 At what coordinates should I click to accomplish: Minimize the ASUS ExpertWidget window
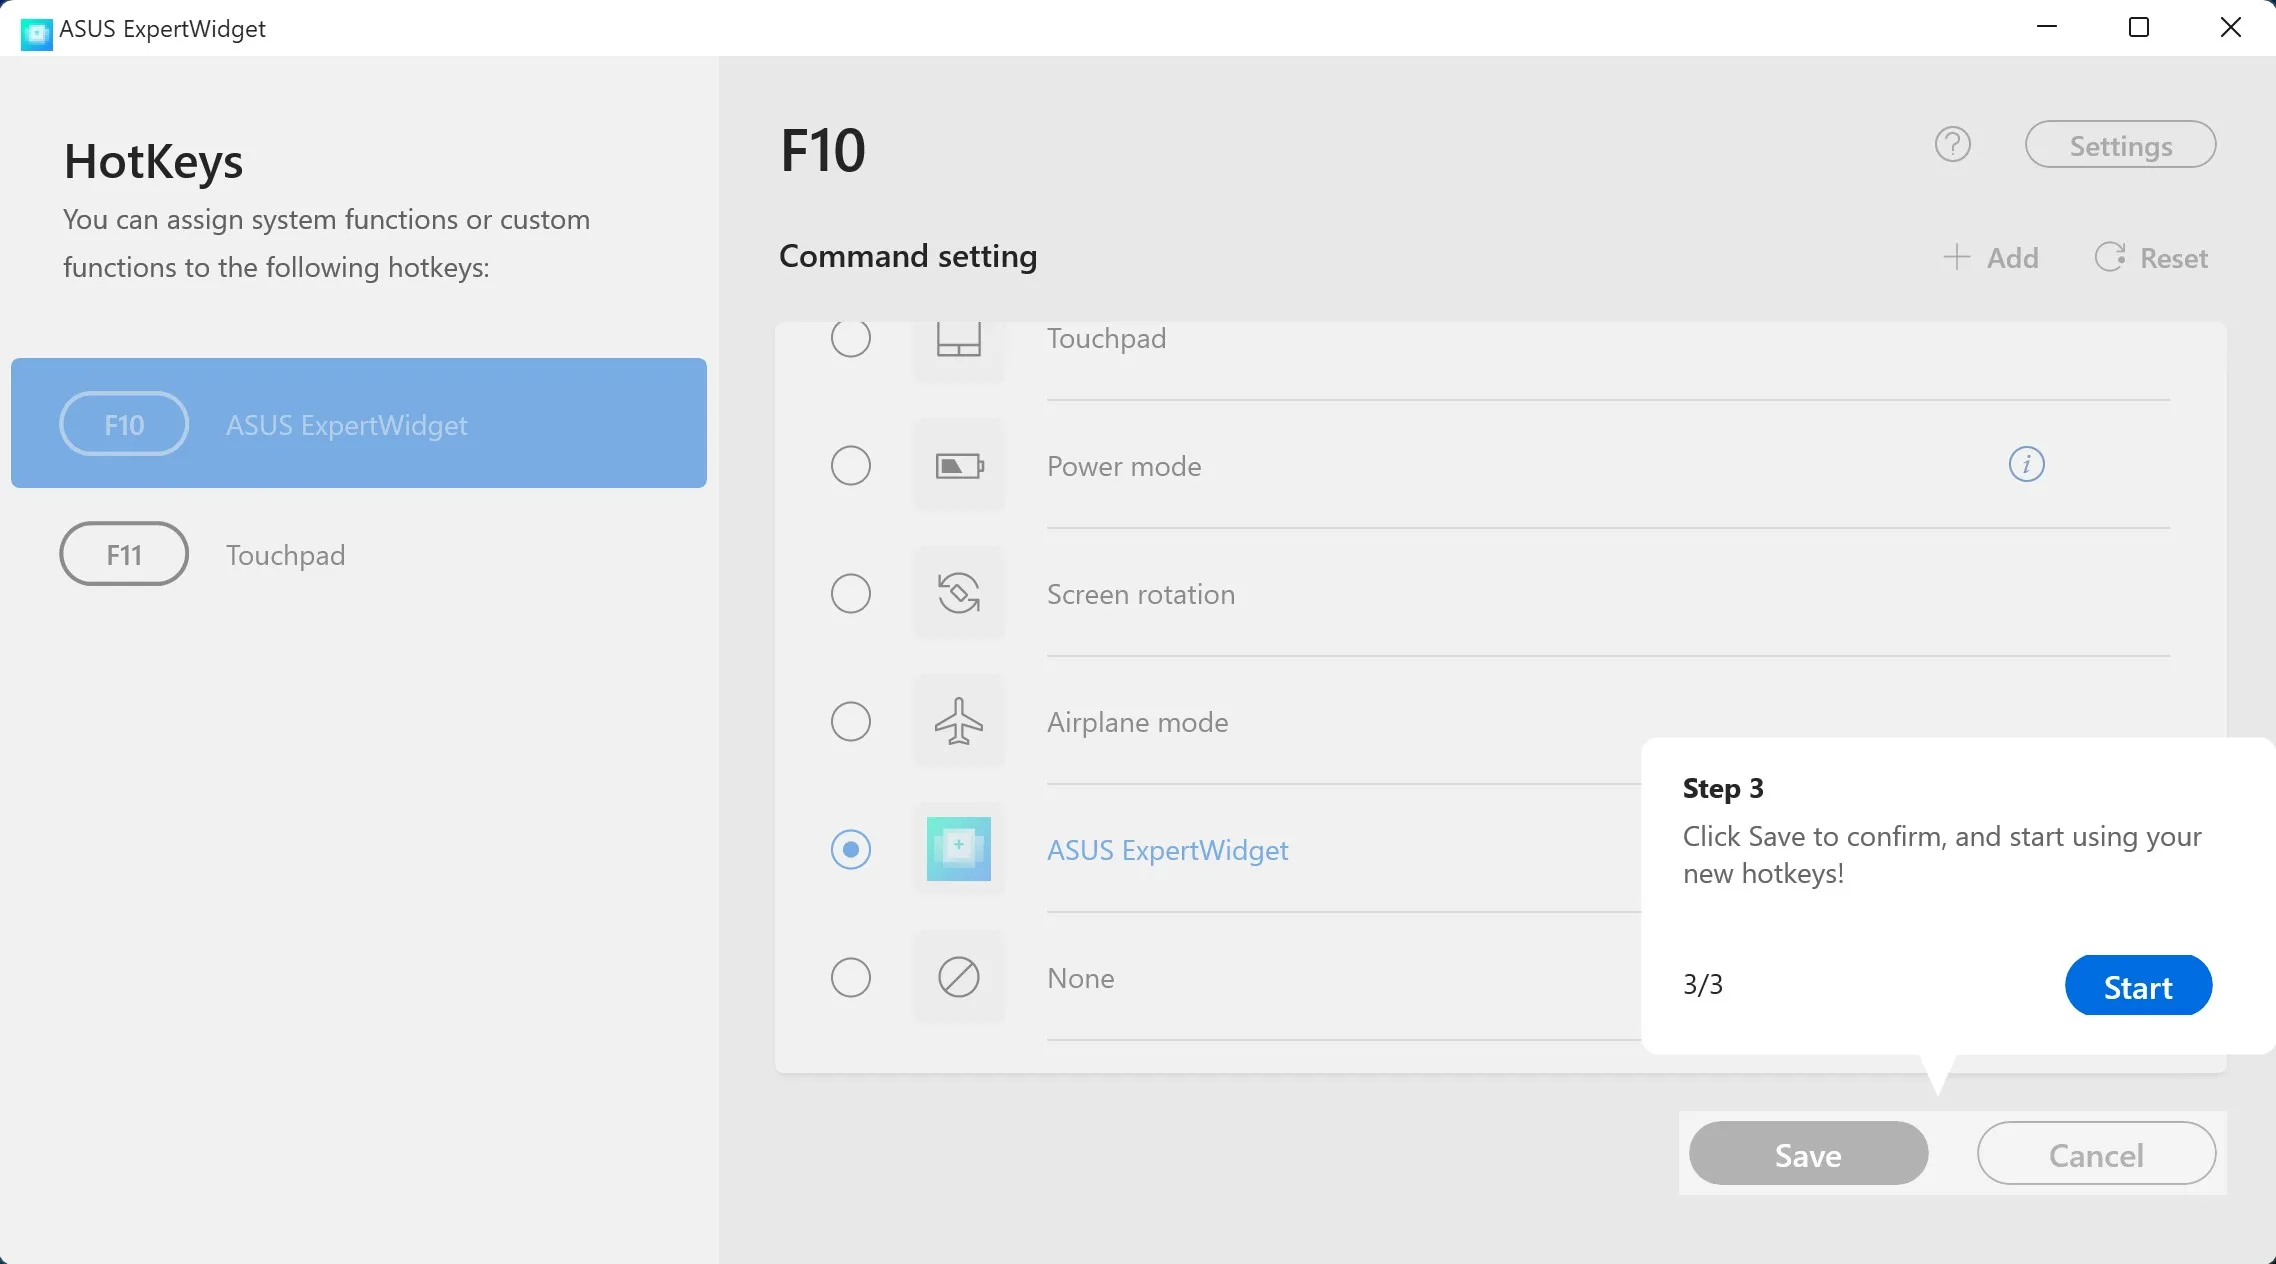point(2047,27)
